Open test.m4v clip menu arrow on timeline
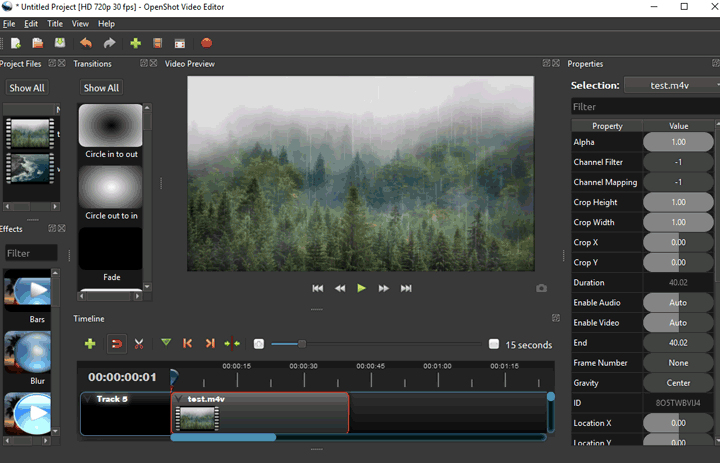The height and width of the screenshot is (463, 720). pos(179,399)
